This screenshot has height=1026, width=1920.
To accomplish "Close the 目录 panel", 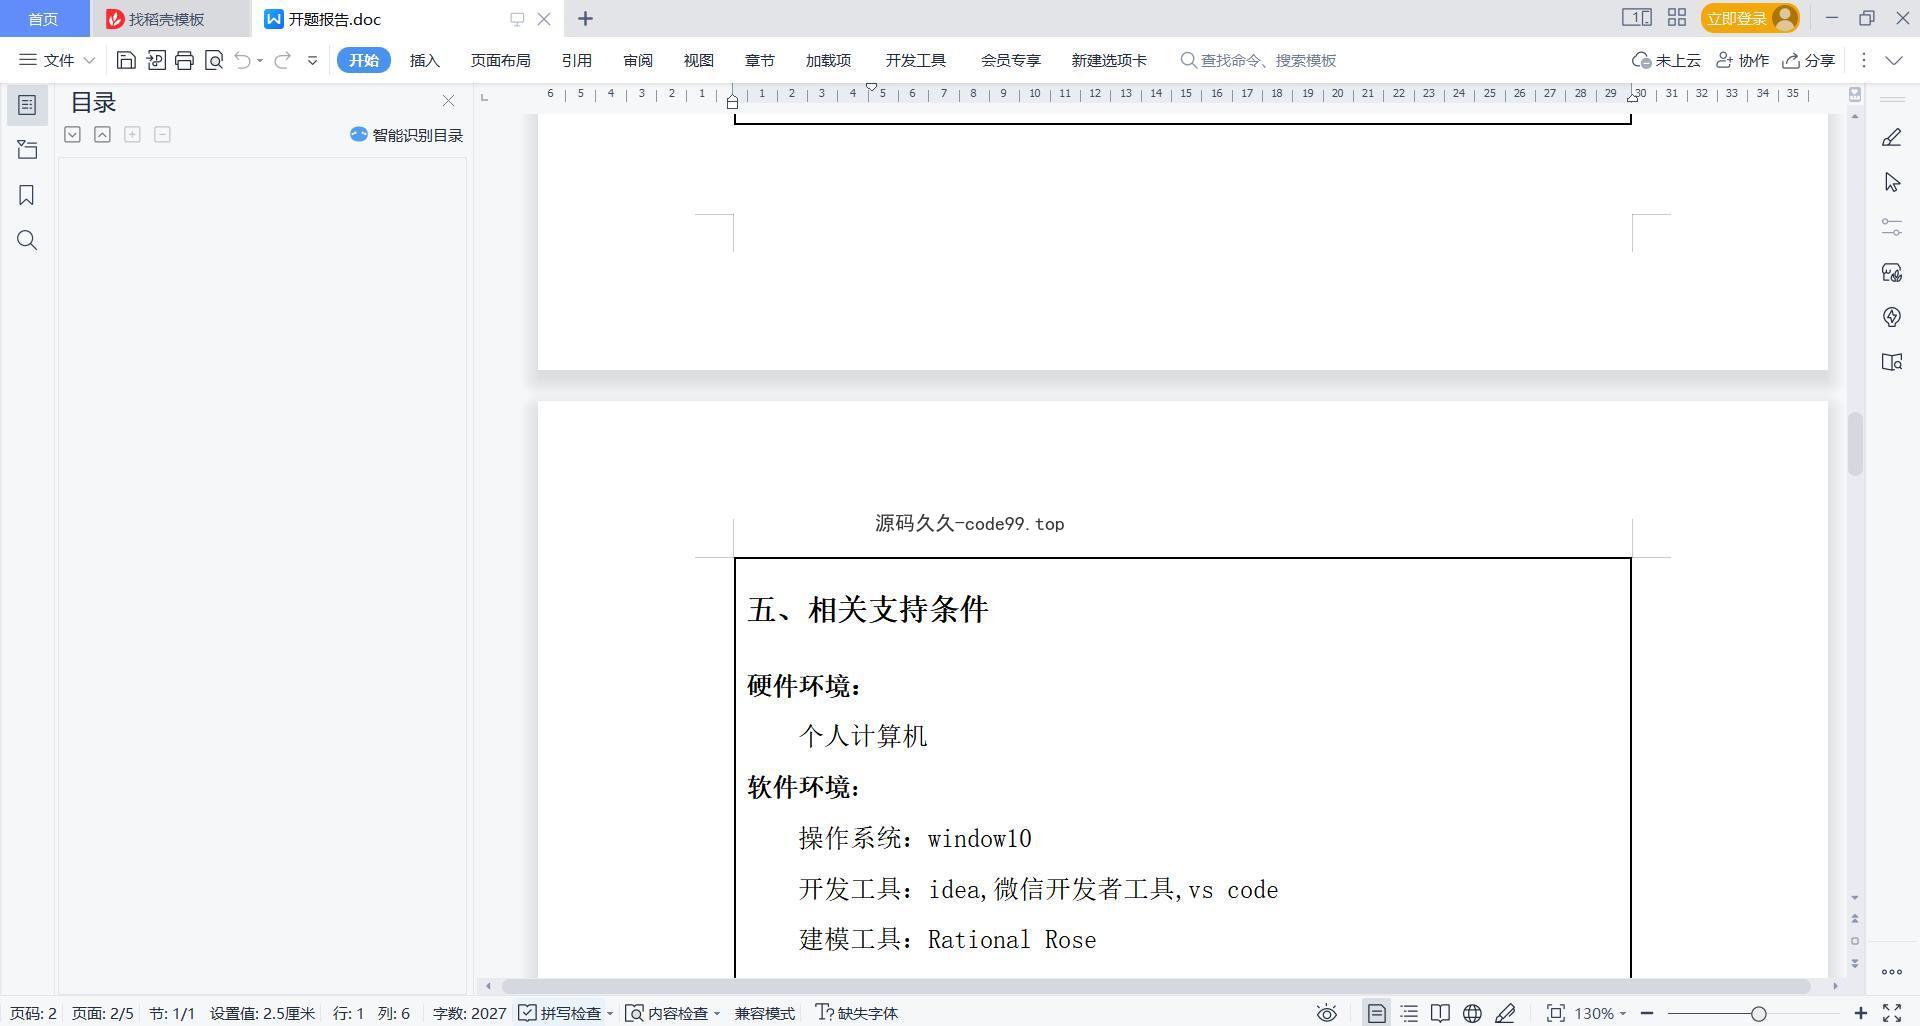I will point(448,101).
